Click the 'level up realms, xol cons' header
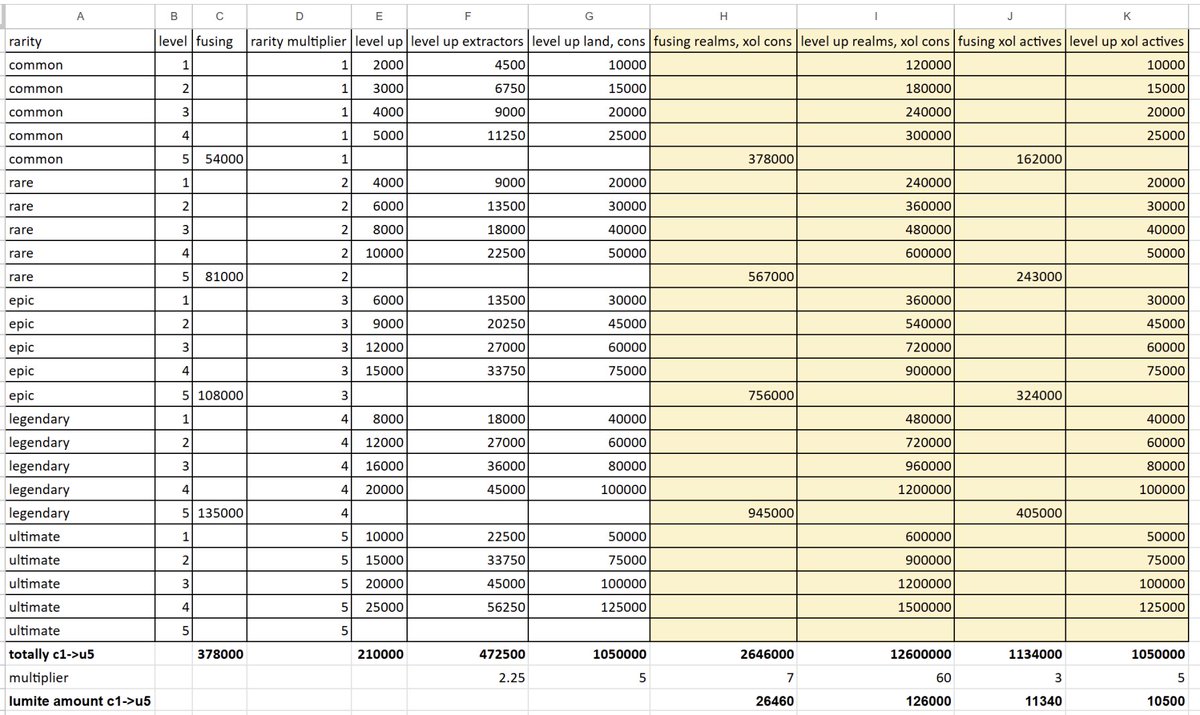The width and height of the screenshot is (1200, 715). [876, 42]
